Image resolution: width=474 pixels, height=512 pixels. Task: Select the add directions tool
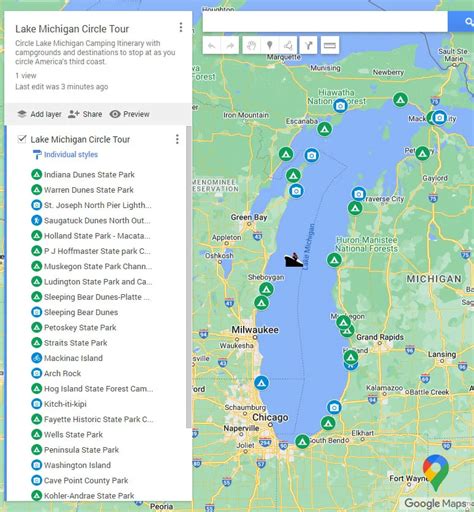pyautogui.click(x=308, y=45)
